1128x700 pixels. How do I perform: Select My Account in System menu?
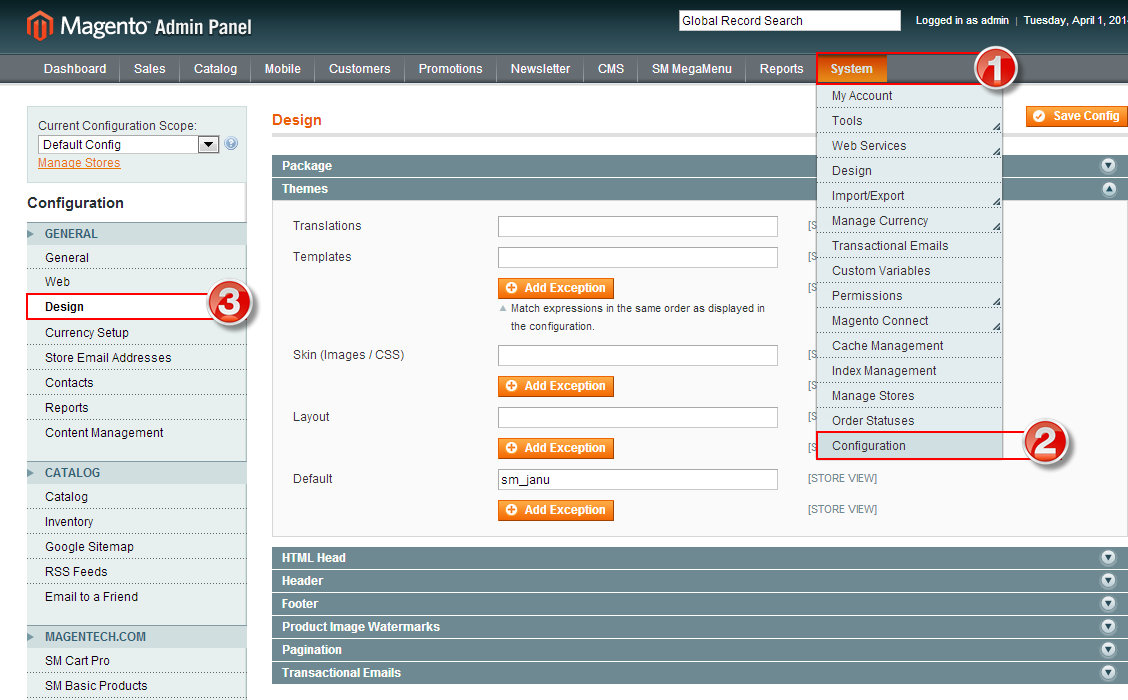pos(909,96)
